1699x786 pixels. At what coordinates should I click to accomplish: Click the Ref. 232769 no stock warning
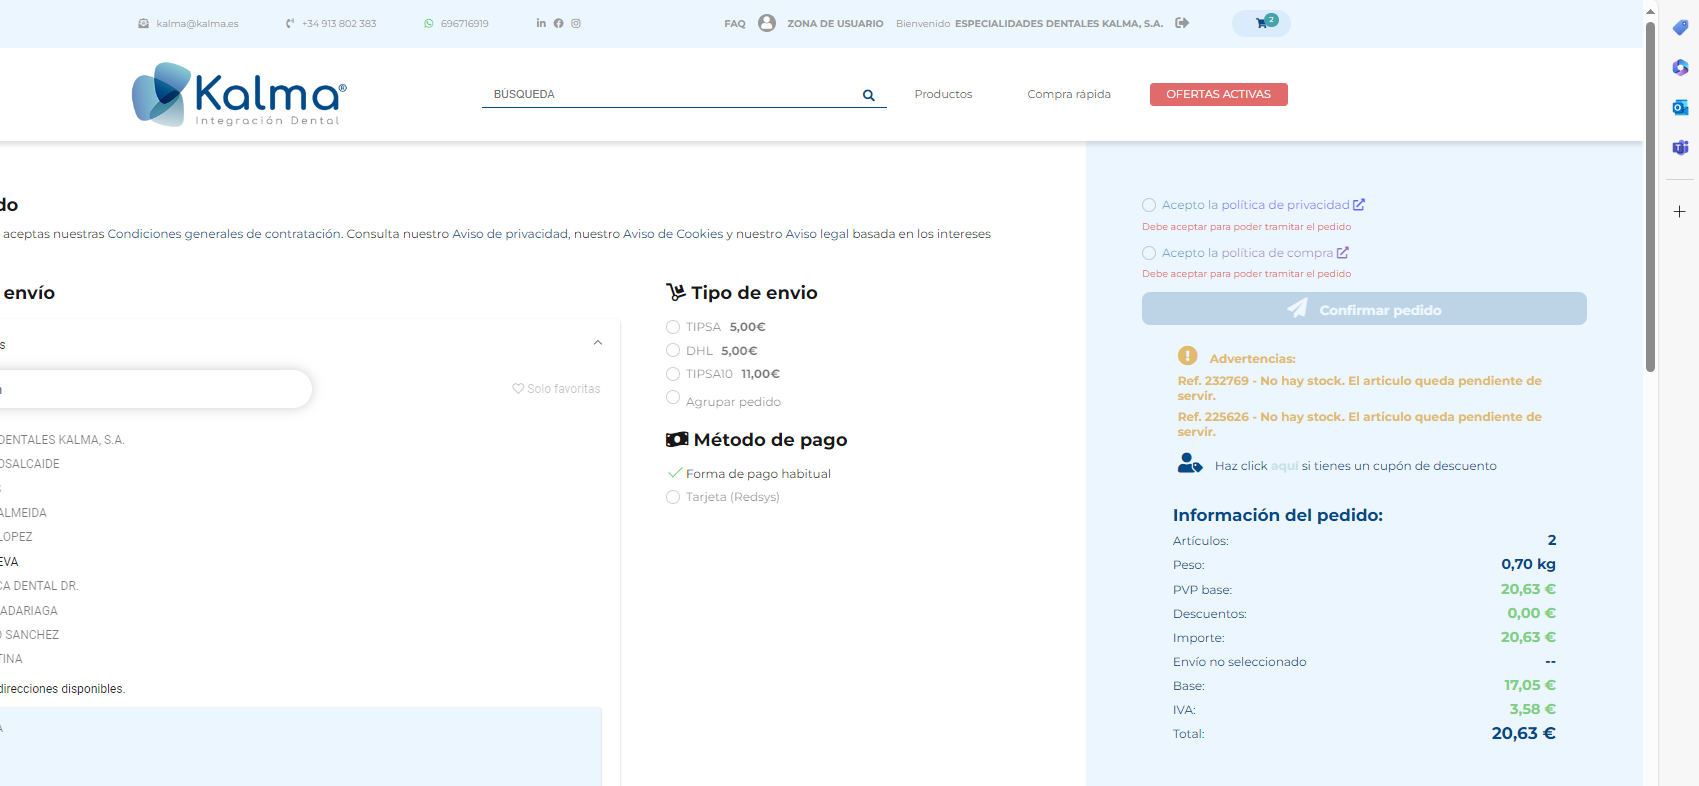tap(1360, 388)
